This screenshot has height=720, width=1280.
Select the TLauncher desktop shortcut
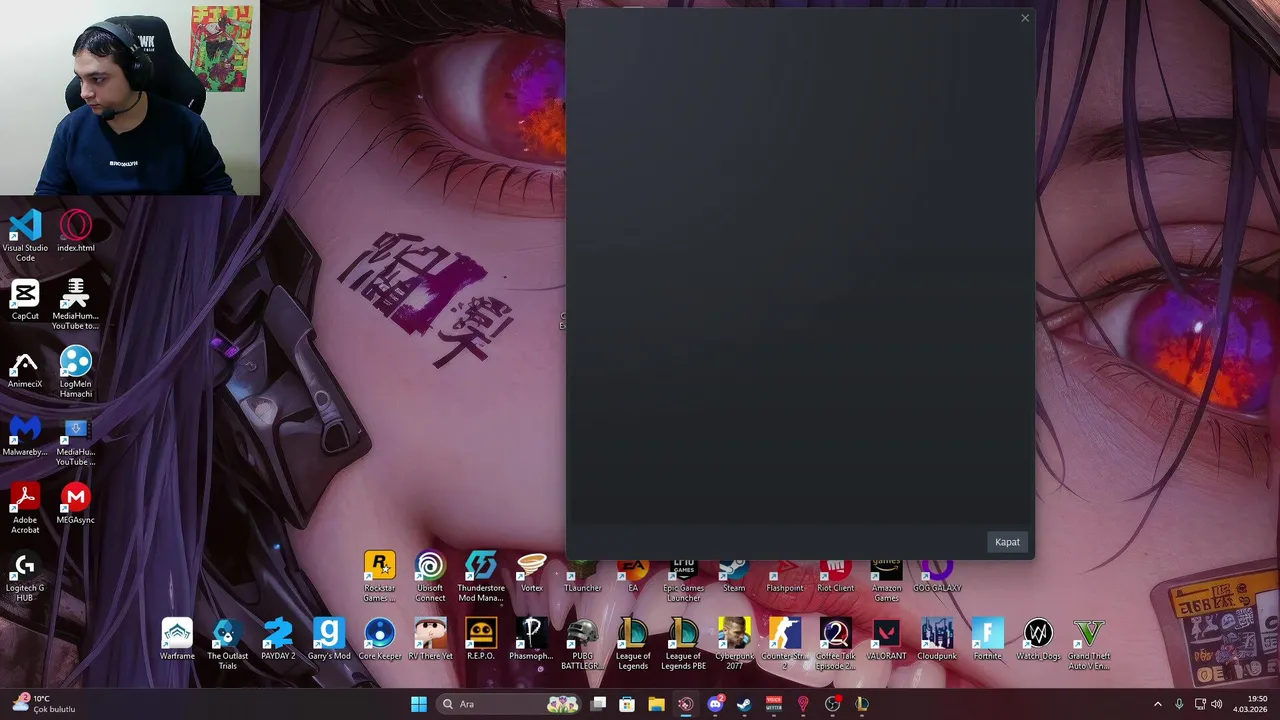pyautogui.click(x=582, y=577)
